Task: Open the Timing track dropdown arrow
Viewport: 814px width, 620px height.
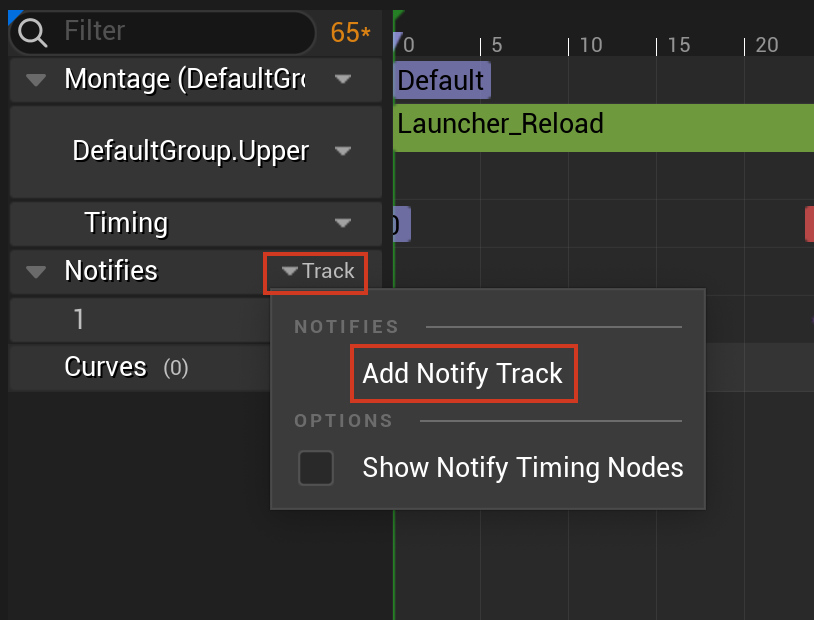Action: click(x=343, y=223)
